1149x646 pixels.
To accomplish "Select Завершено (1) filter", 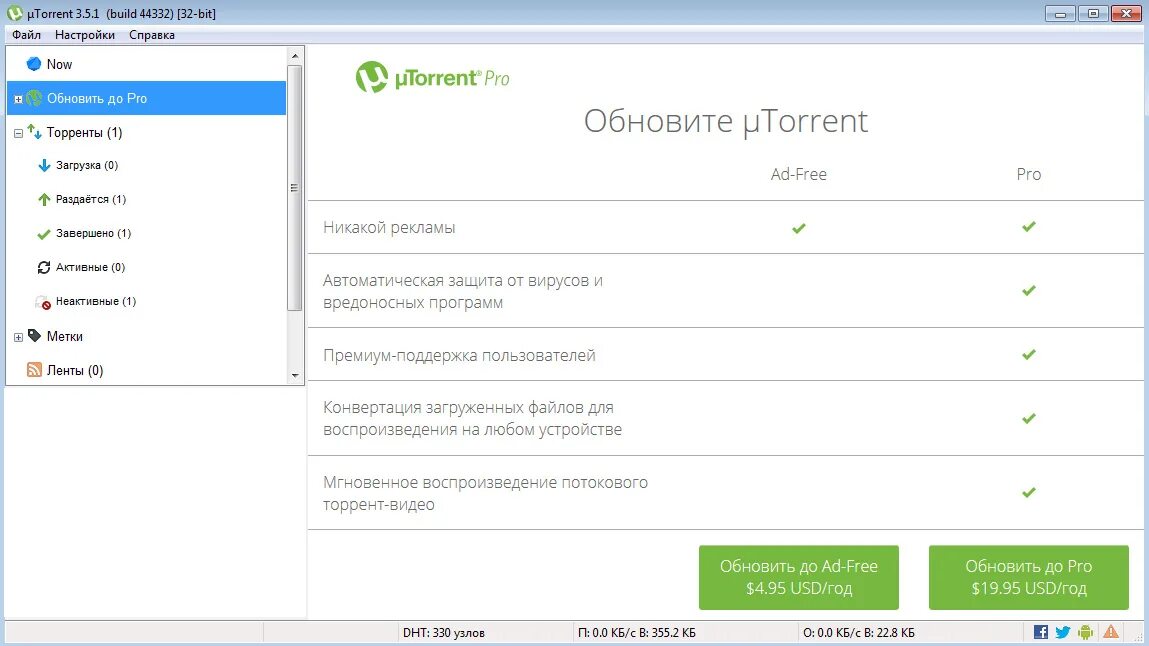I will (x=147, y=234).
